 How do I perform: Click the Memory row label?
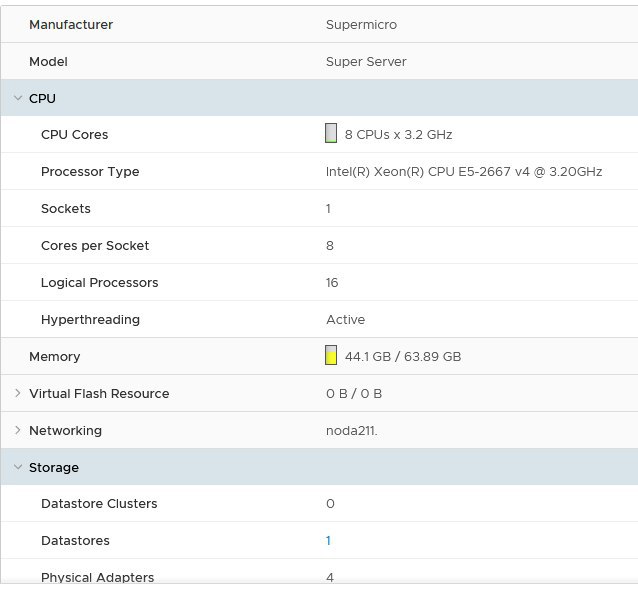(55, 356)
